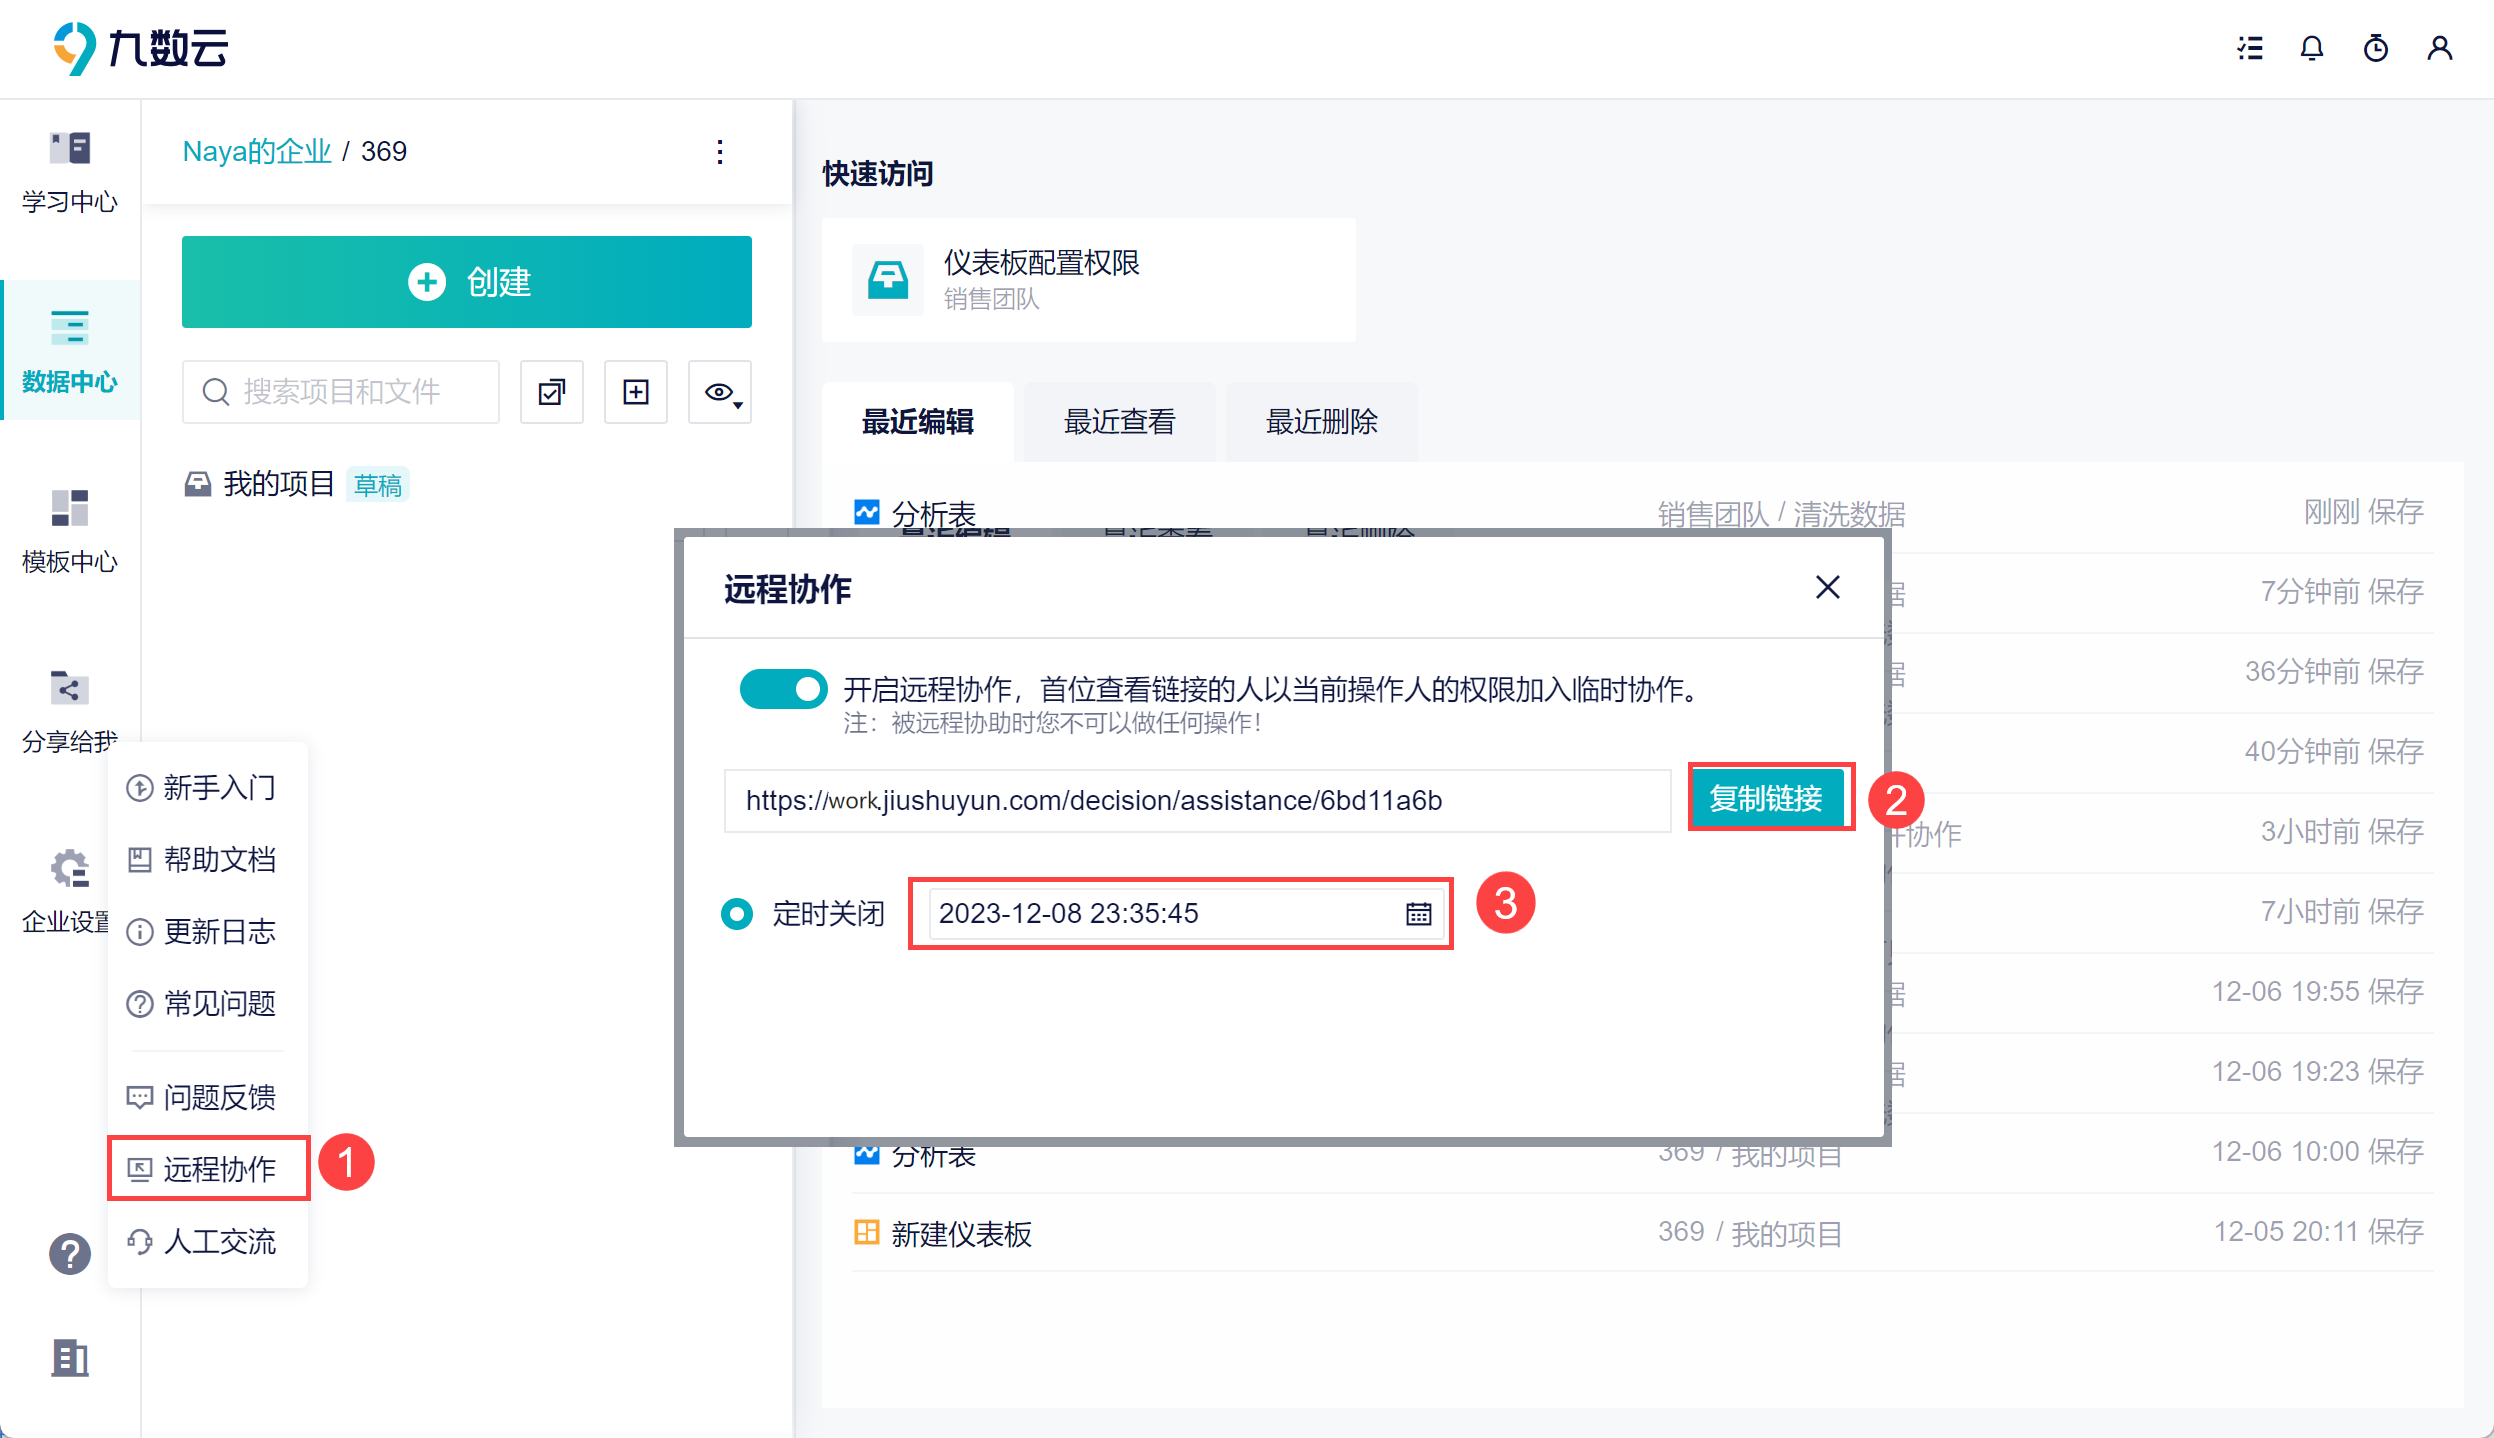Click the 复制链接 button
Image resolution: width=2494 pixels, height=1438 pixels.
[x=1766, y=798]
